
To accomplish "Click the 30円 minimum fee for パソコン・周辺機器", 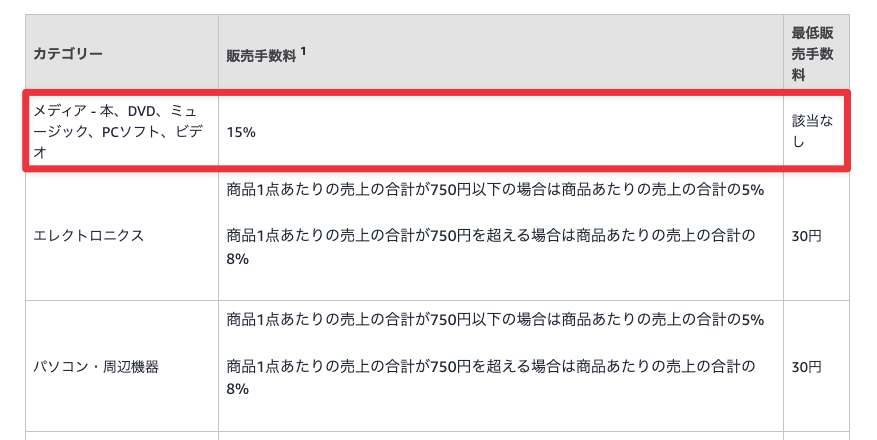I will click(x=808, y=366).
